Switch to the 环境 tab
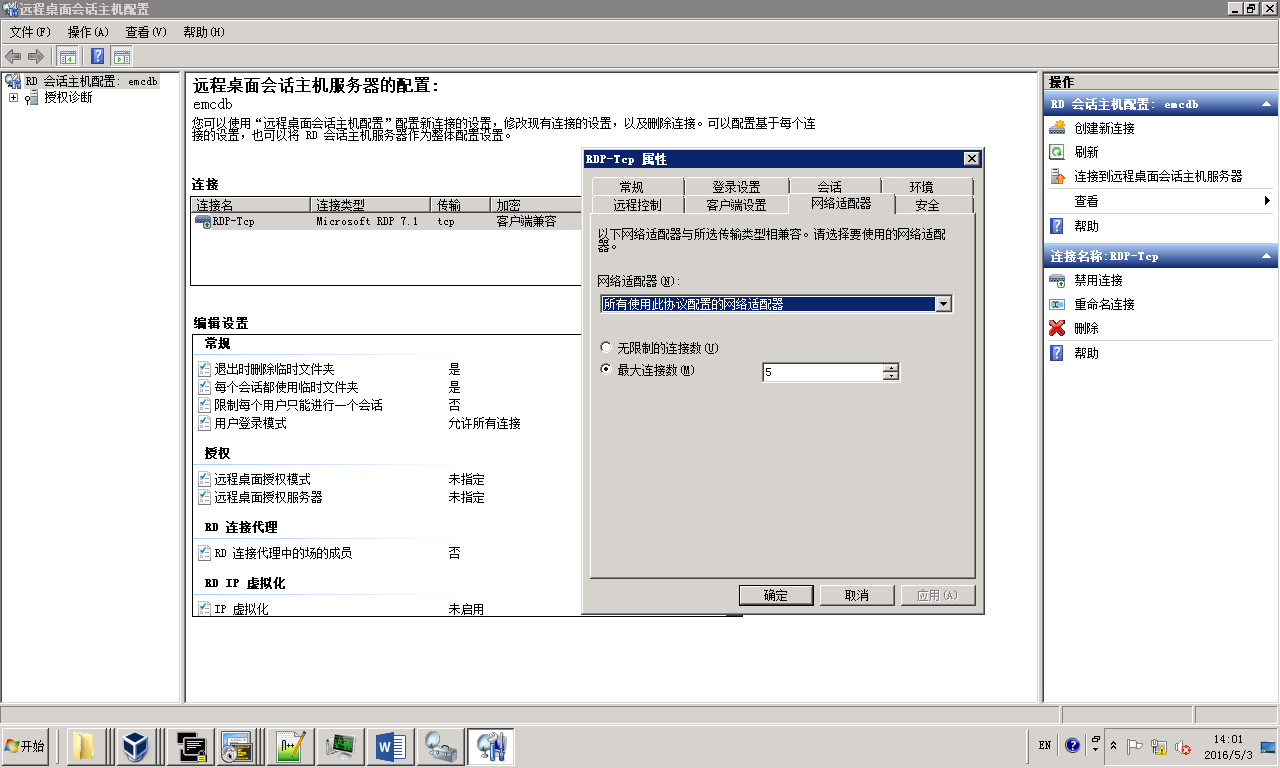Viewport: 1280px width, 768px height. 927,187
